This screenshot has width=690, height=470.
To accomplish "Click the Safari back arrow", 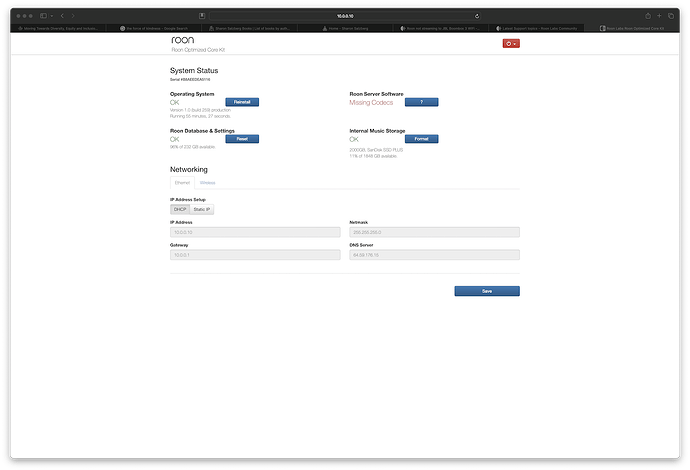I will pos(64,16).
